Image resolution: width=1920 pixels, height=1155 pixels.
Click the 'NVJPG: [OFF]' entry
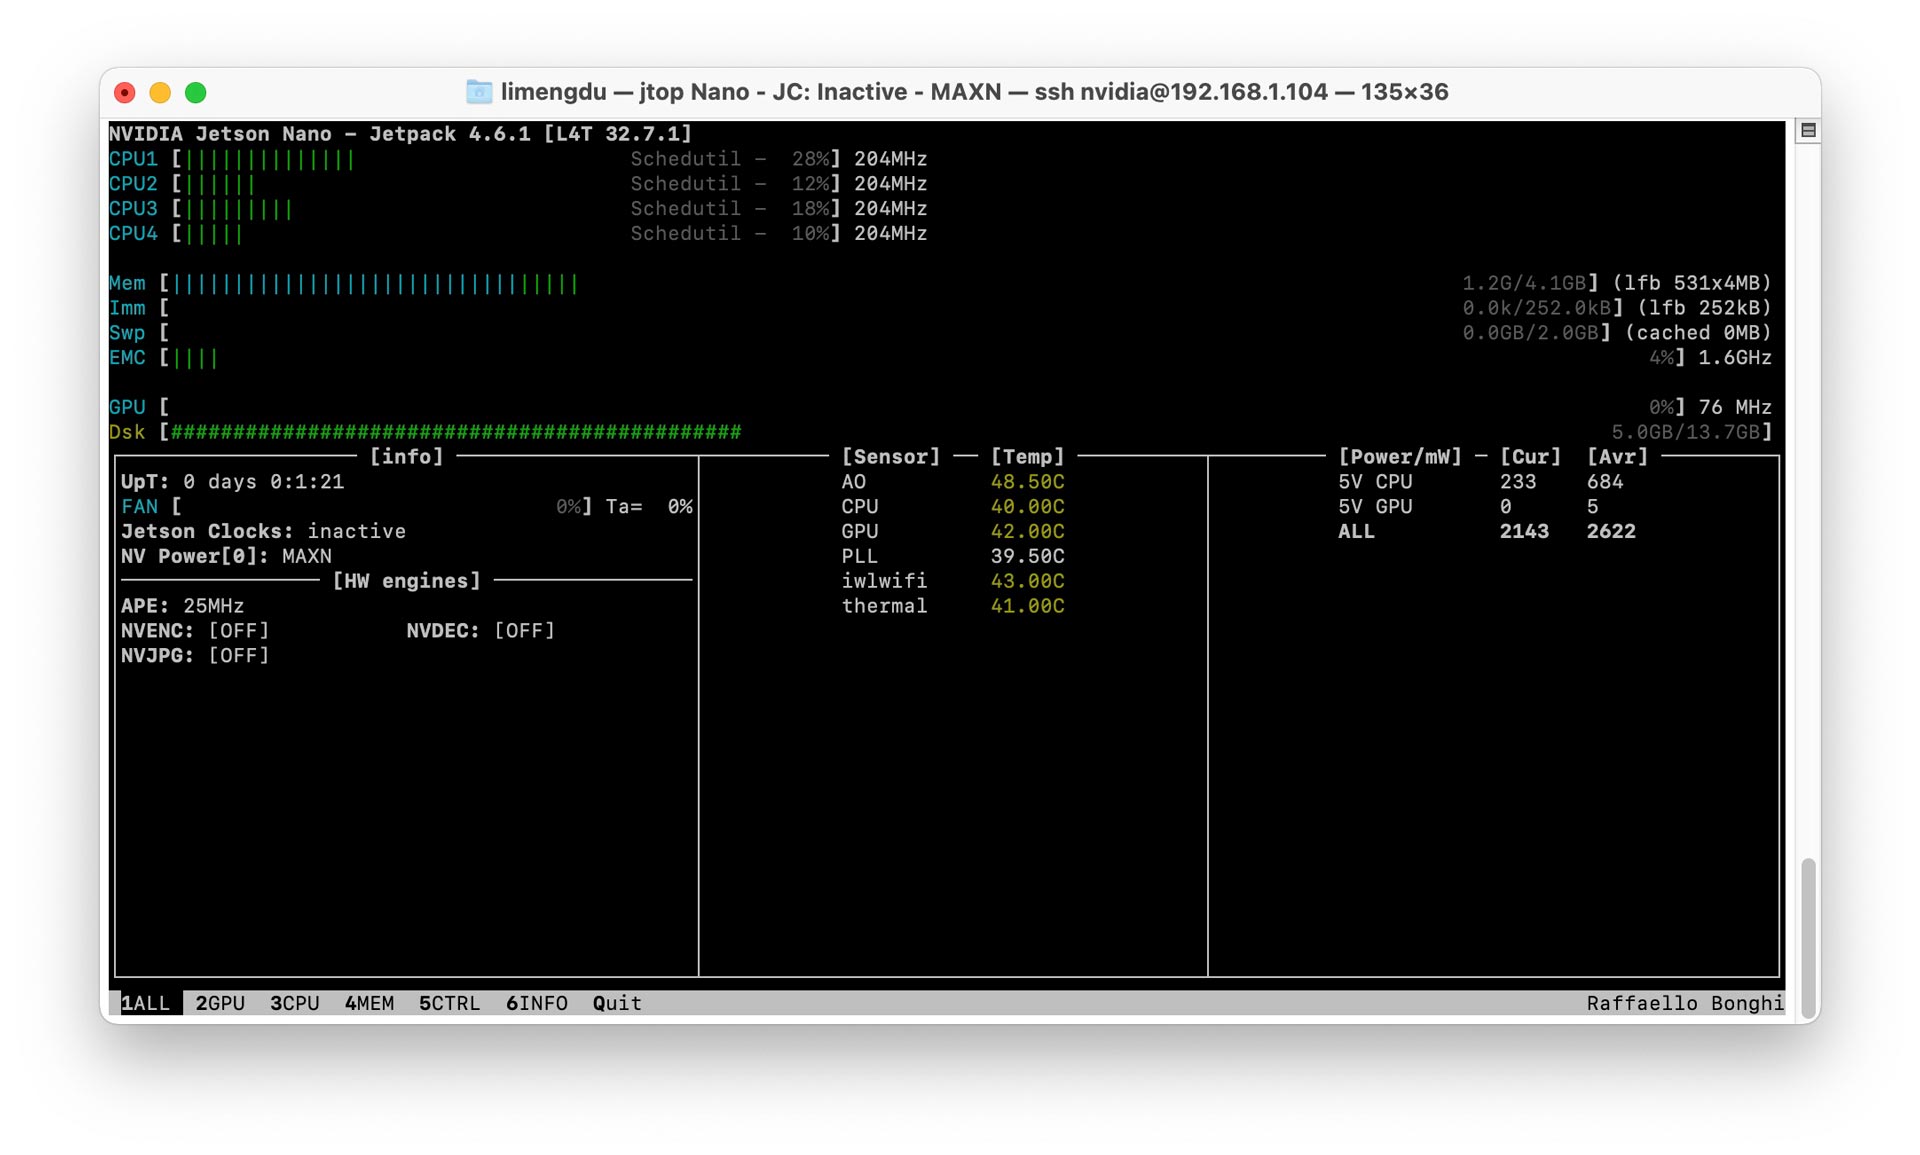pyautogui.click(x=195, y=656)
